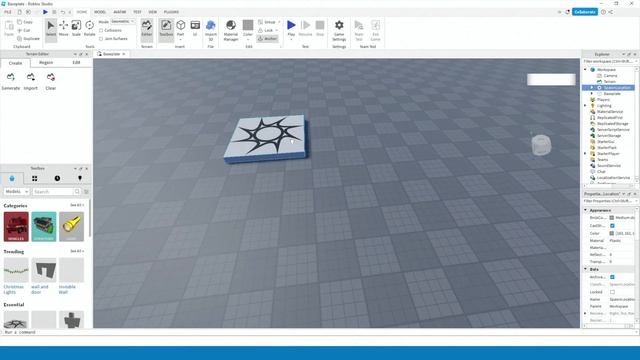Open the Toolbox Creations tab
640x360 pixels.
click(x=80, y=178)
